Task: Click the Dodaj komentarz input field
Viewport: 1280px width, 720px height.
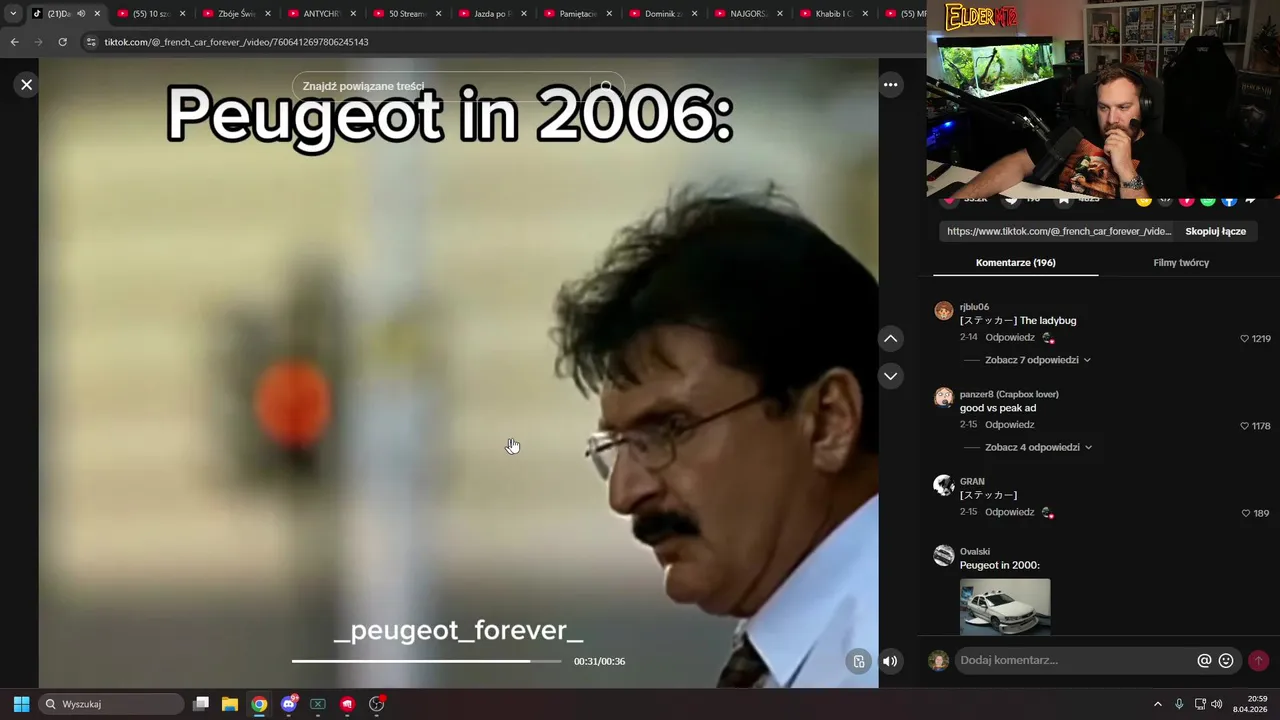Action: [x=1075, y=660]
